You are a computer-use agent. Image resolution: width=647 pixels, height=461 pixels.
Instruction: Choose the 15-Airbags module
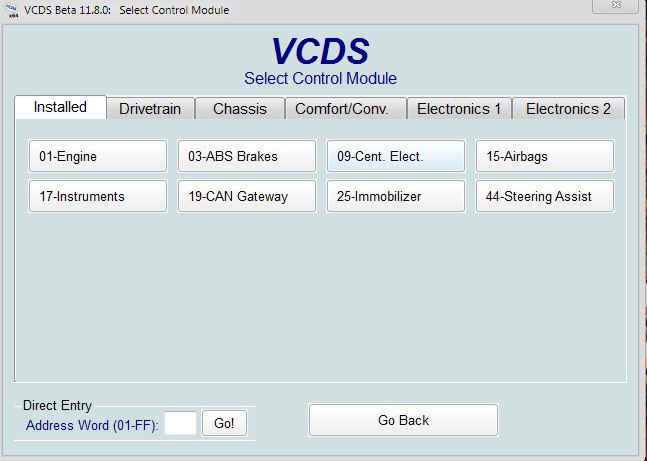click(x=544, y=156)
